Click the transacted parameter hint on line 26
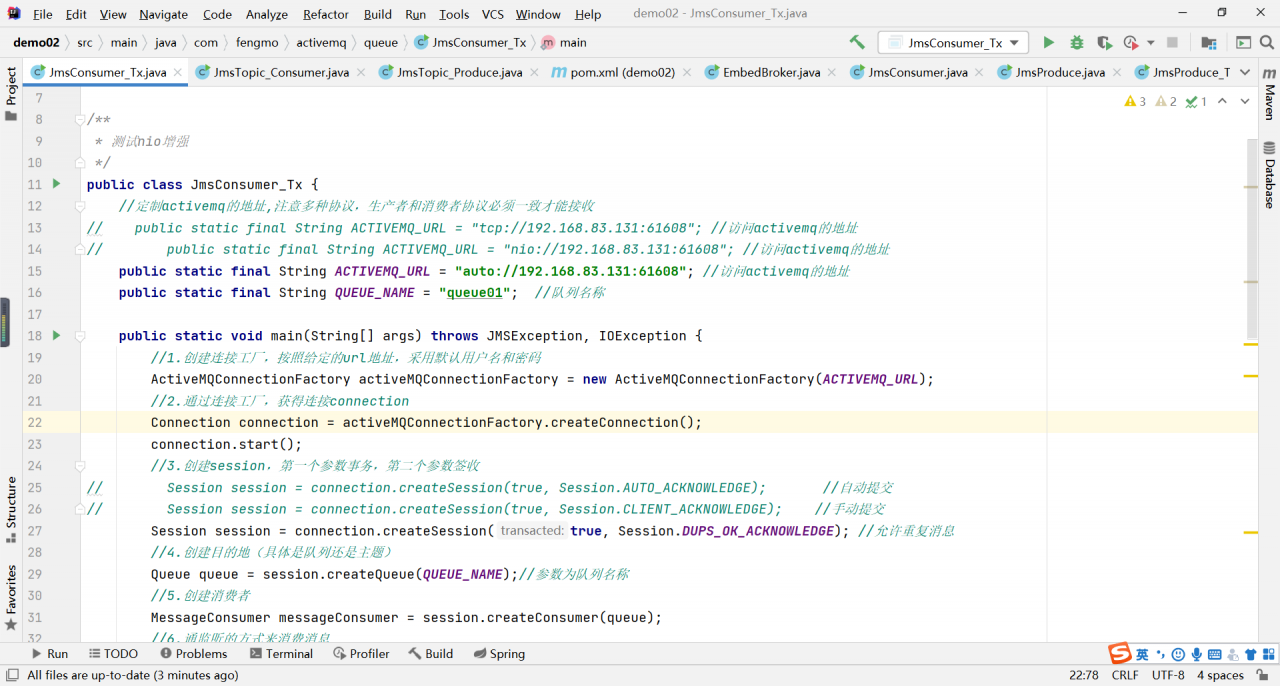Image resolution: width=1280 pixels, height=686 pixels. pos(531,531)
